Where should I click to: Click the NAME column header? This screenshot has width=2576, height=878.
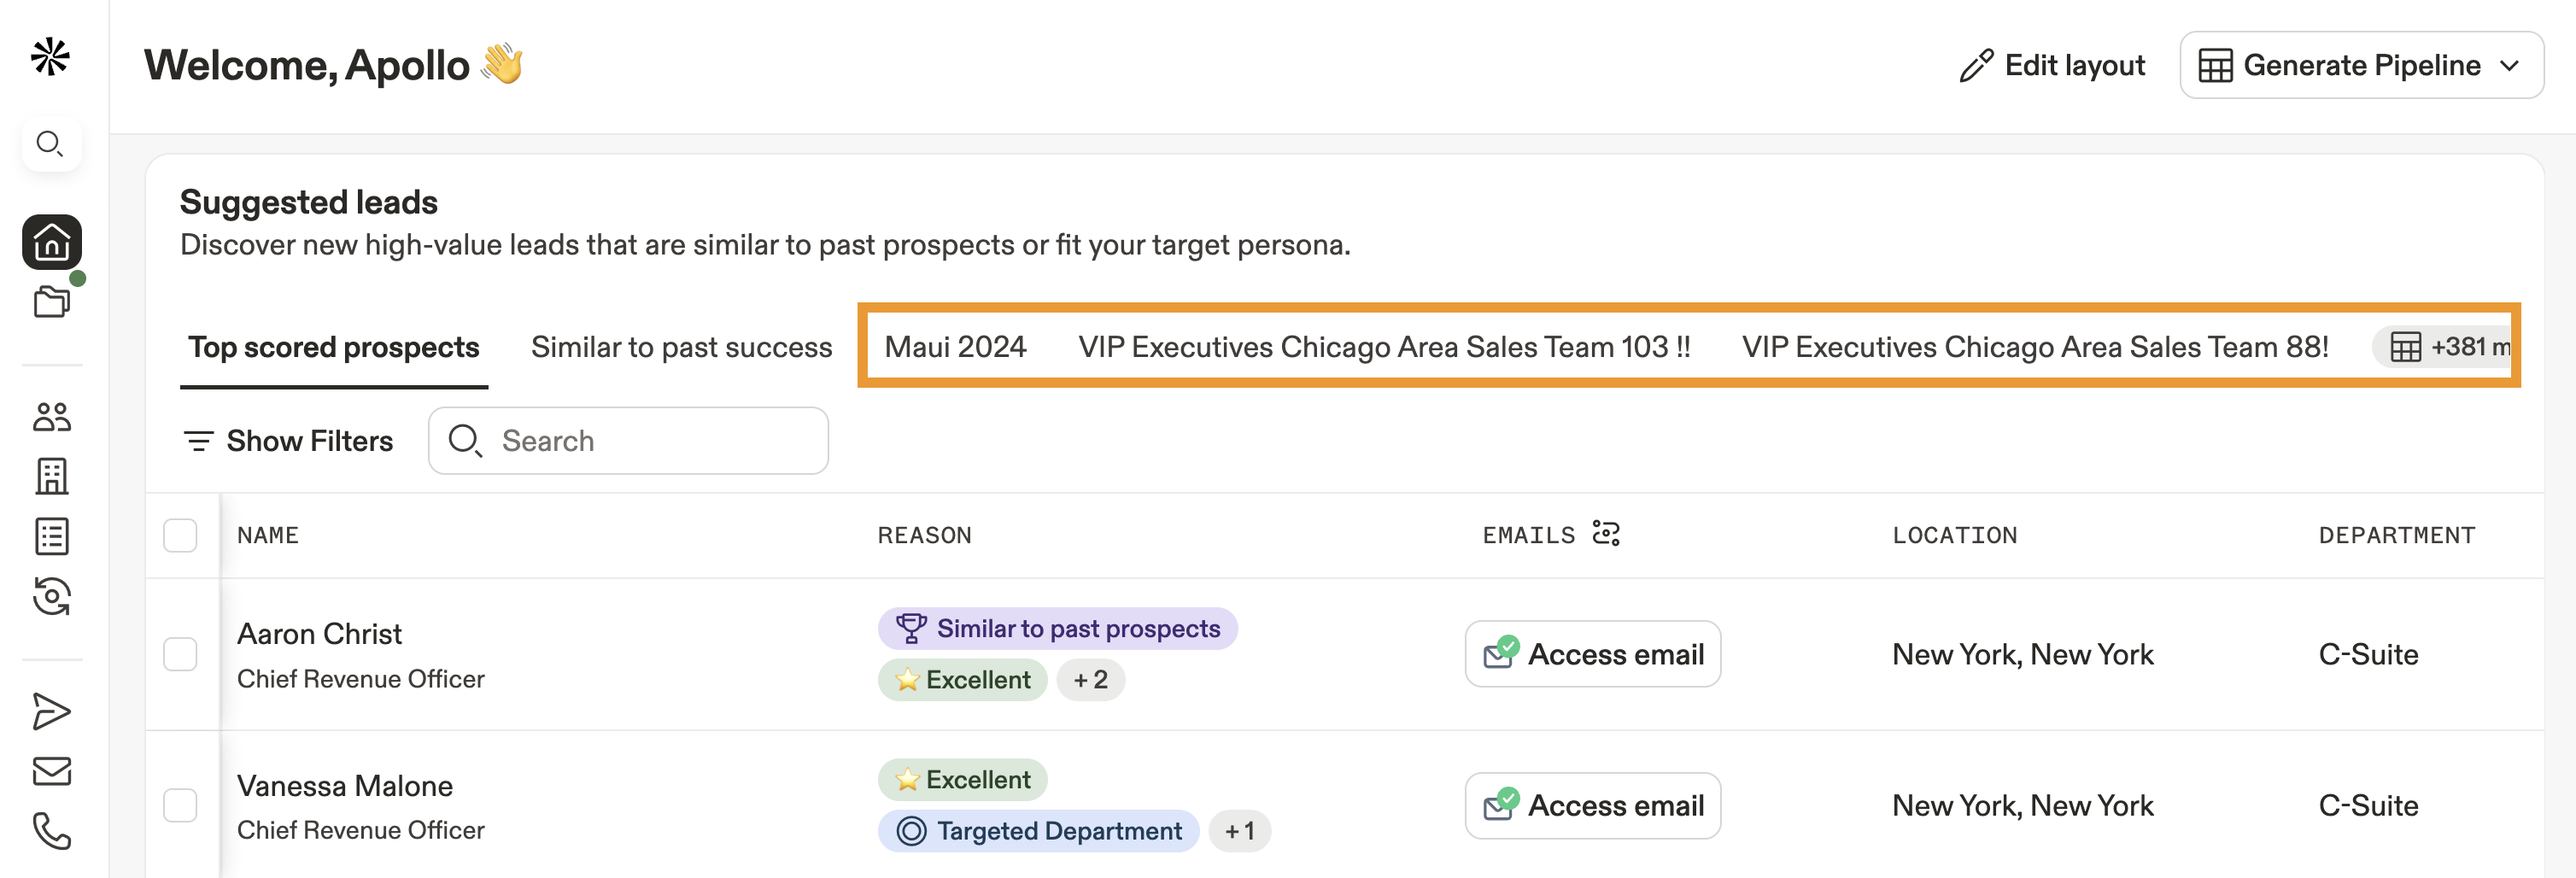[x=267, y=535]
